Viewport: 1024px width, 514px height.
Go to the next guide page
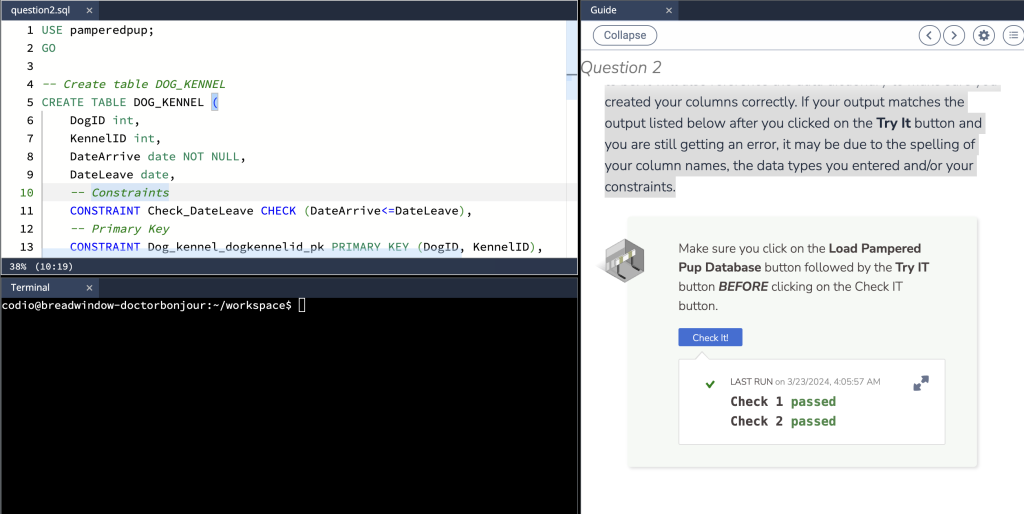pyautogui.click(x=954, y=35)
